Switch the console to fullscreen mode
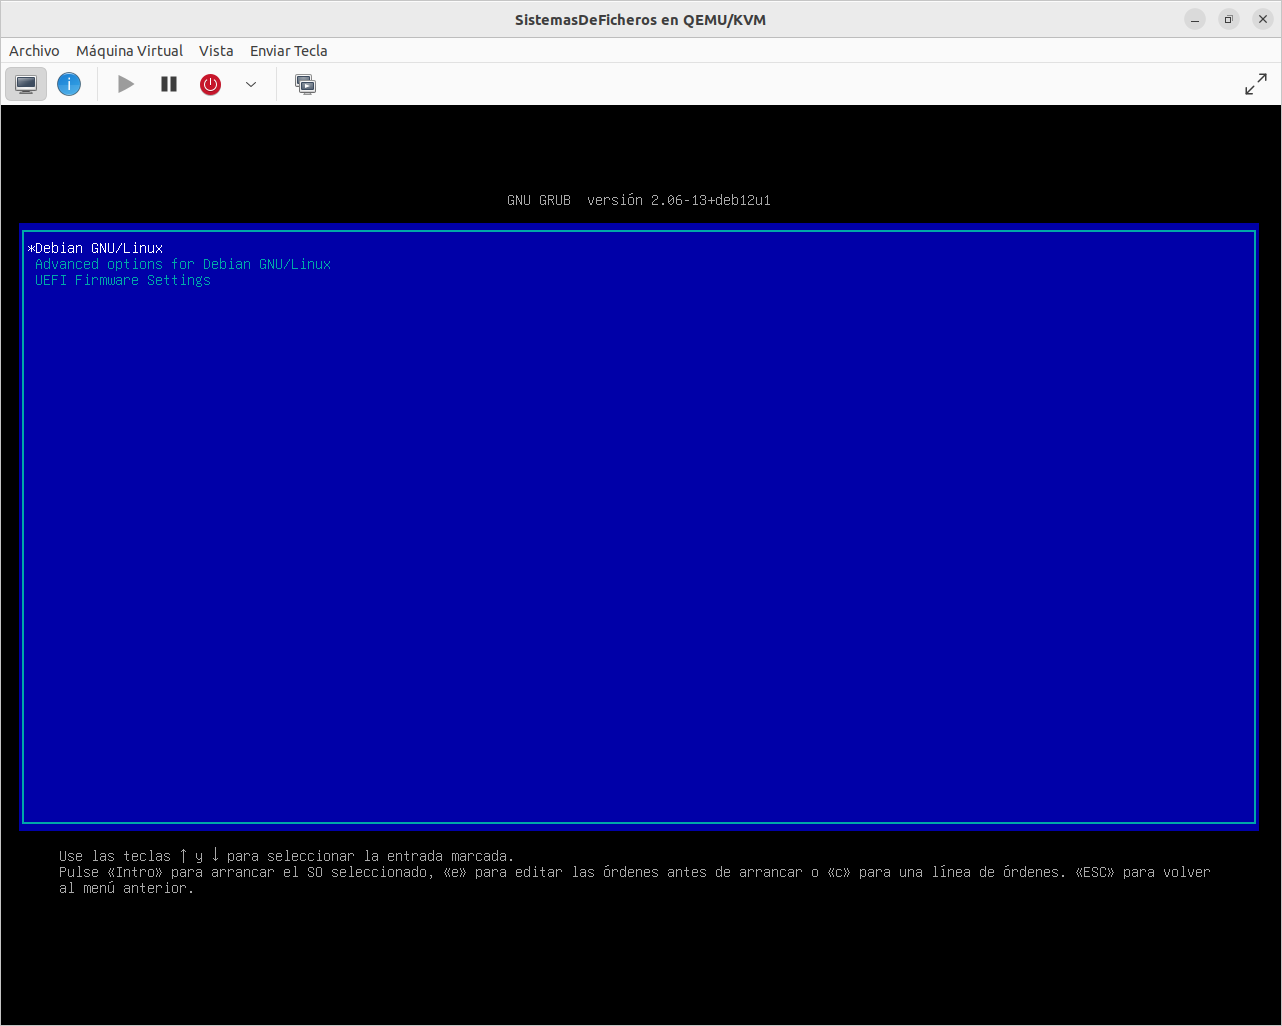 pyautogui.click(x=1256, y=85)
